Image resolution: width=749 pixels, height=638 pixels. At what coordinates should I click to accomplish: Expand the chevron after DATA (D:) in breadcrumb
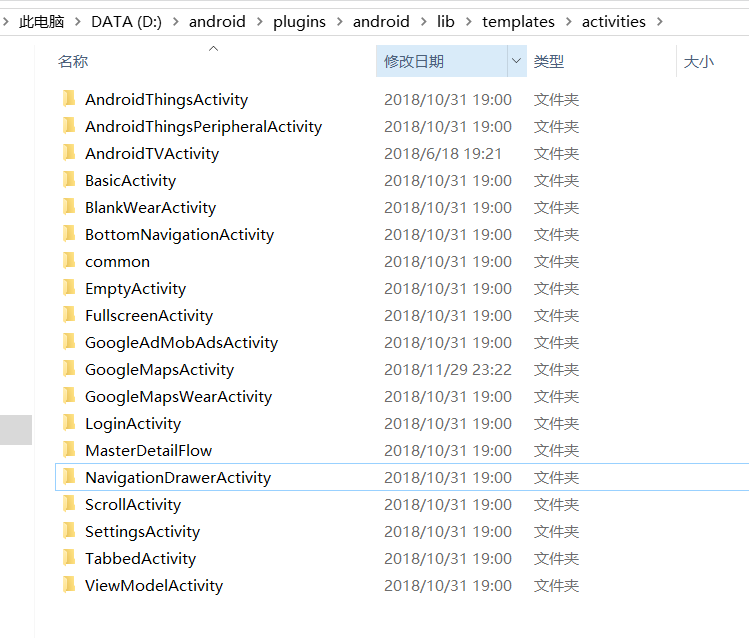176,22
